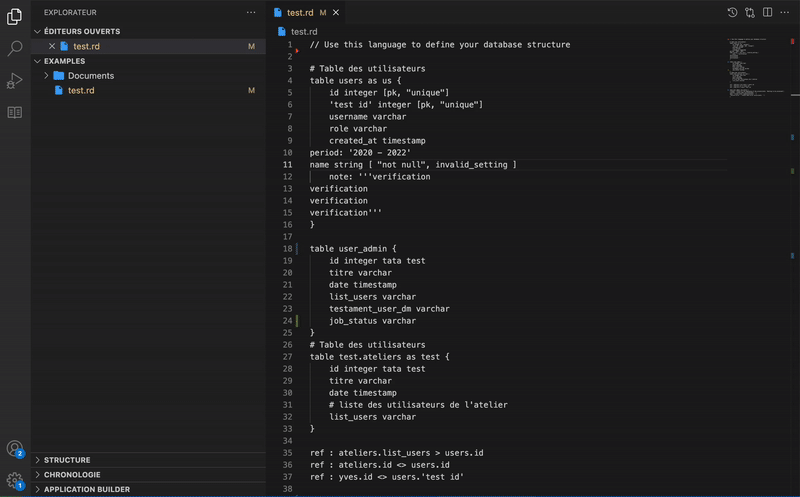Expand the Chronologie section
Image resolution: width=800 pixels, height=497 pixels.
click(37, 475)
